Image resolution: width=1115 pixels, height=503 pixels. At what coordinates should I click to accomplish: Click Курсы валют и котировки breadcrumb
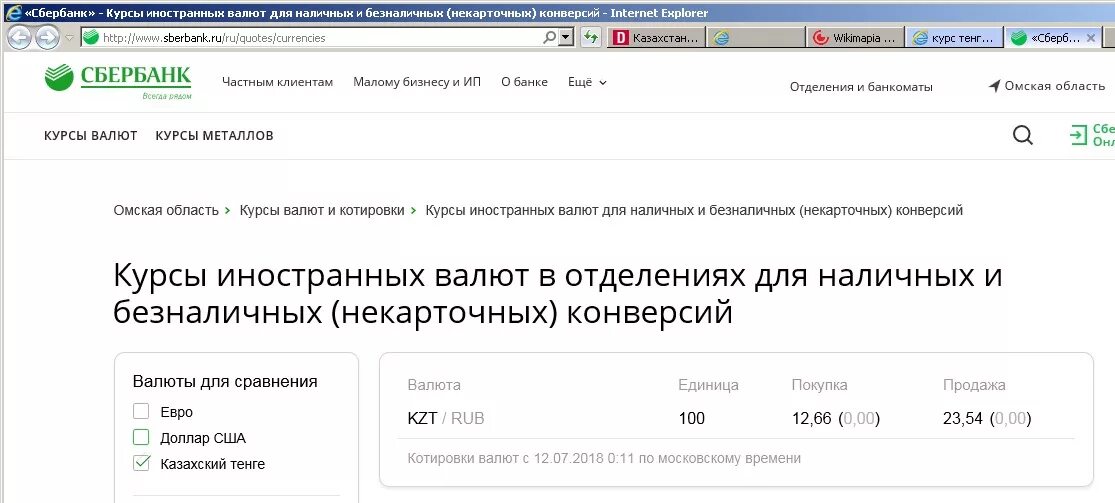(321, 211)
